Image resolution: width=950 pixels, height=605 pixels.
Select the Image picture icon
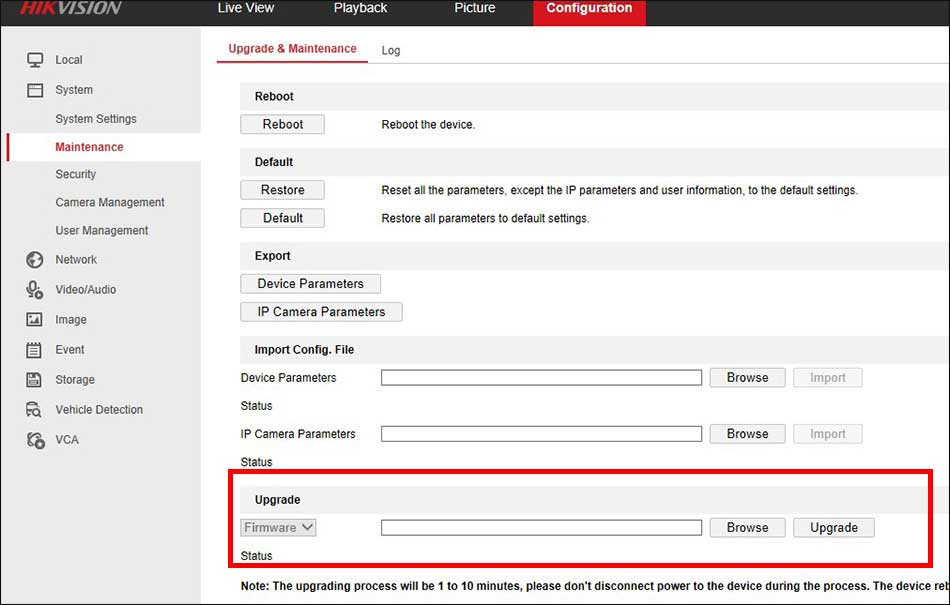pos(35,320)
